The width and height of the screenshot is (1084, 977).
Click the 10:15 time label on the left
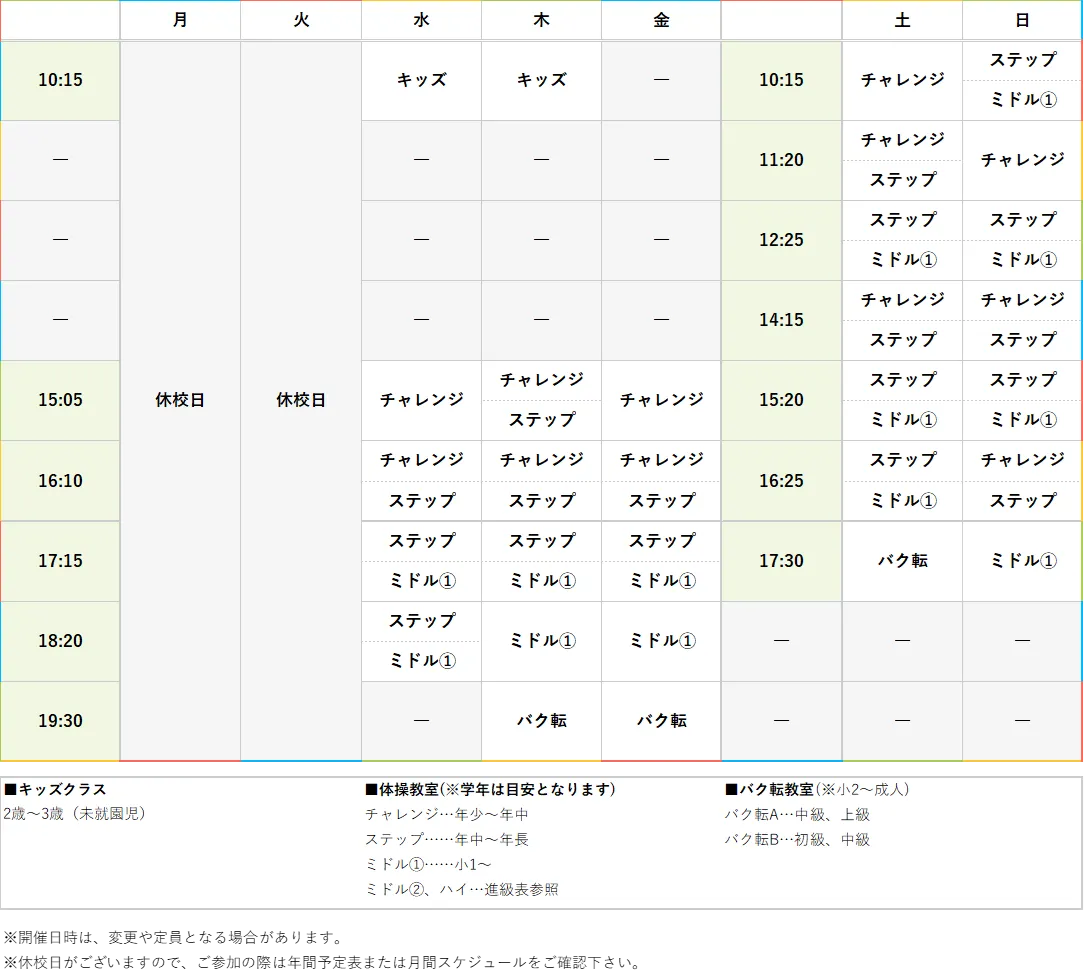coord(60,81)
